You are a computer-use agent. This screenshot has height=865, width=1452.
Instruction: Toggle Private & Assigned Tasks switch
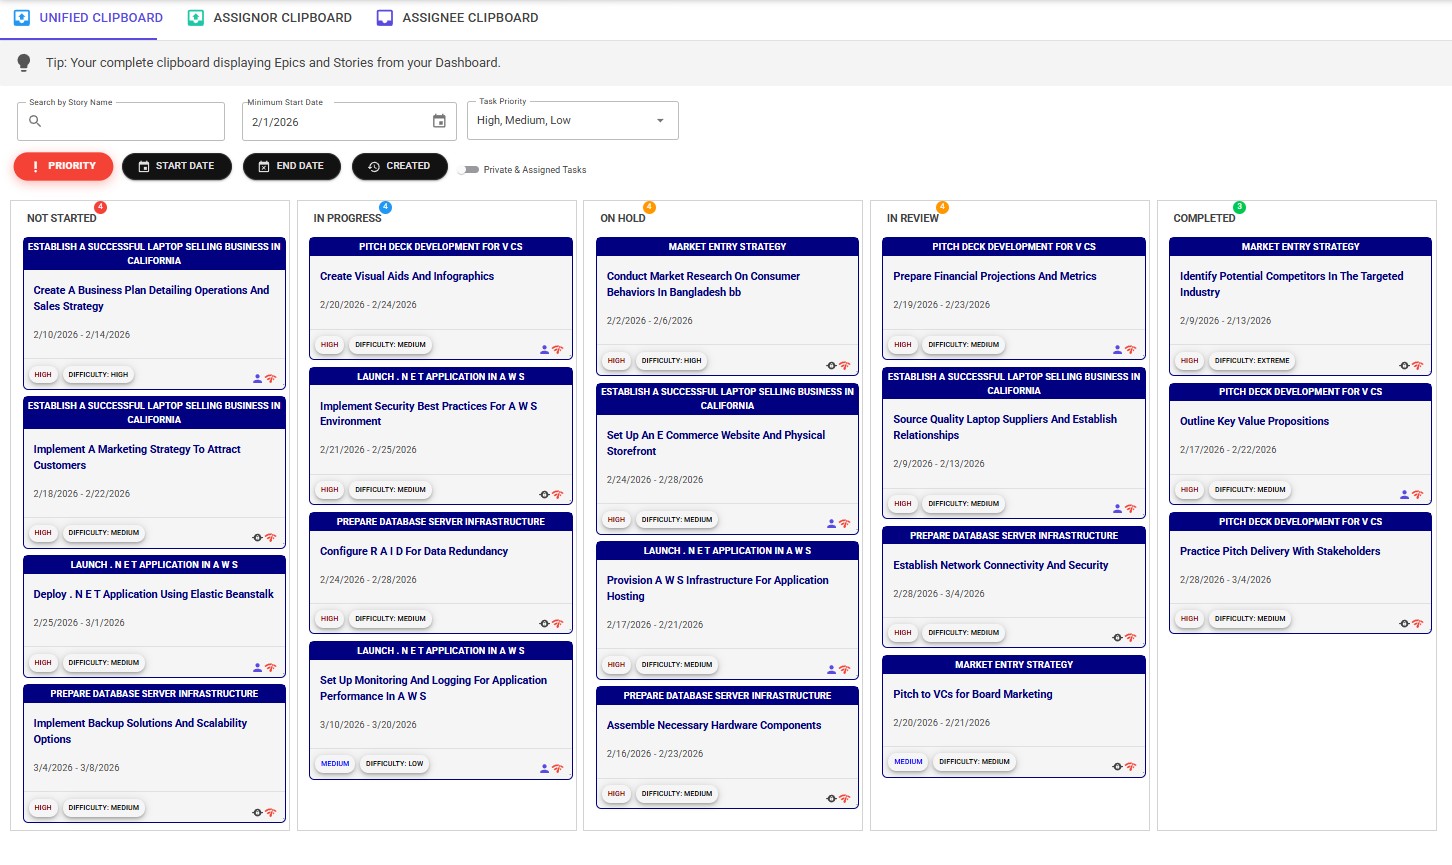click(468, 170)
